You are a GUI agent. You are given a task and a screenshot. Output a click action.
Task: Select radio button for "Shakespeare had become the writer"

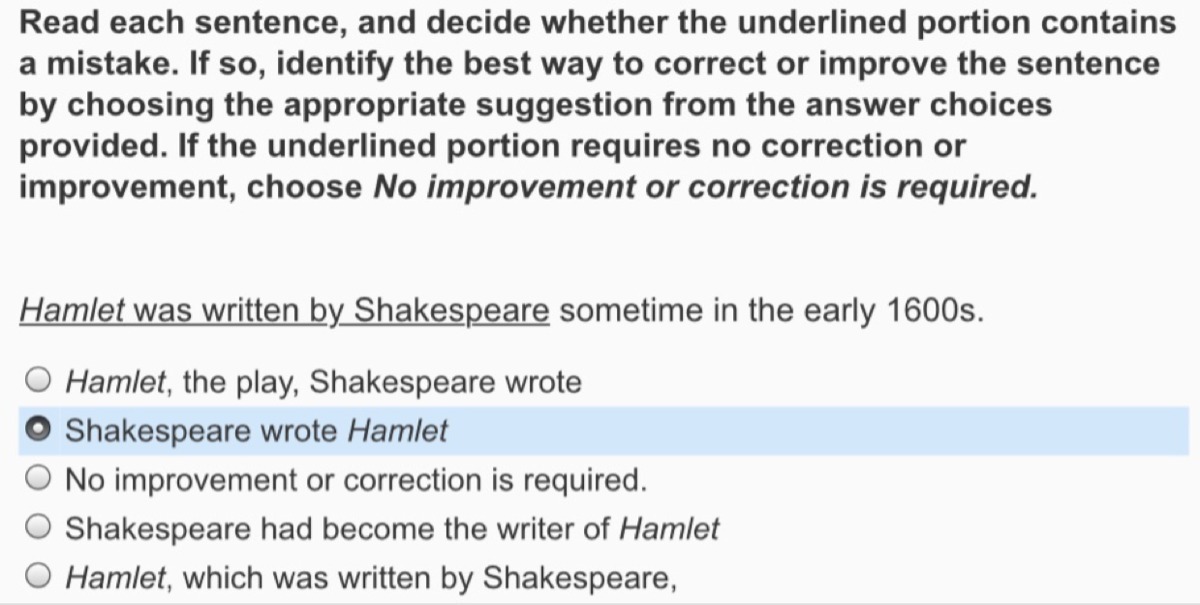coord(38,528)
